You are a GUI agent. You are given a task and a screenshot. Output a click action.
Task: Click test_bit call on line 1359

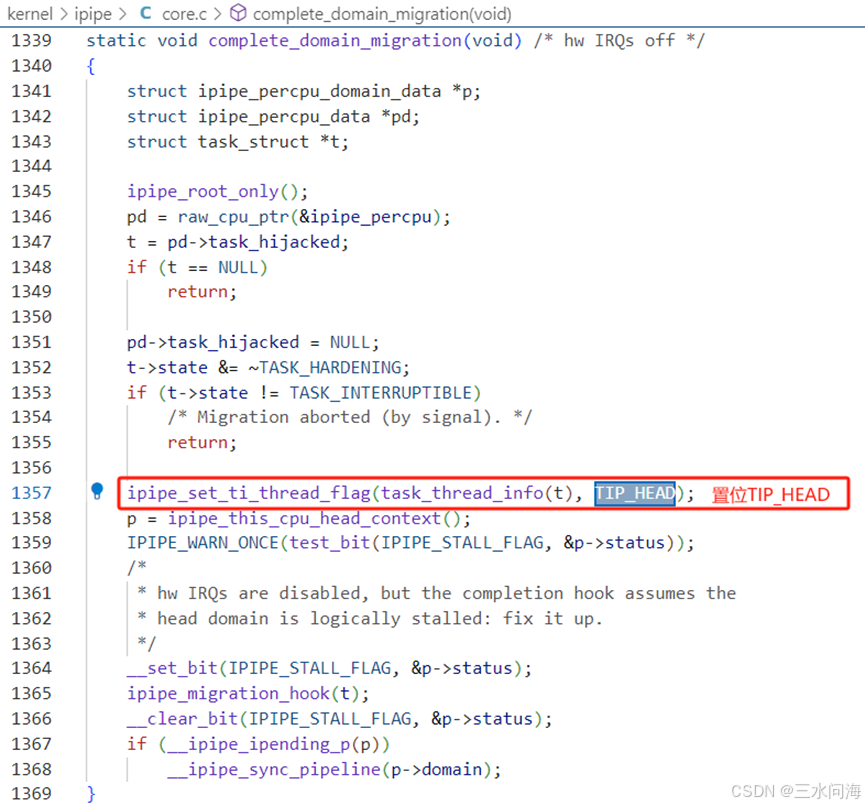point(330,543)
